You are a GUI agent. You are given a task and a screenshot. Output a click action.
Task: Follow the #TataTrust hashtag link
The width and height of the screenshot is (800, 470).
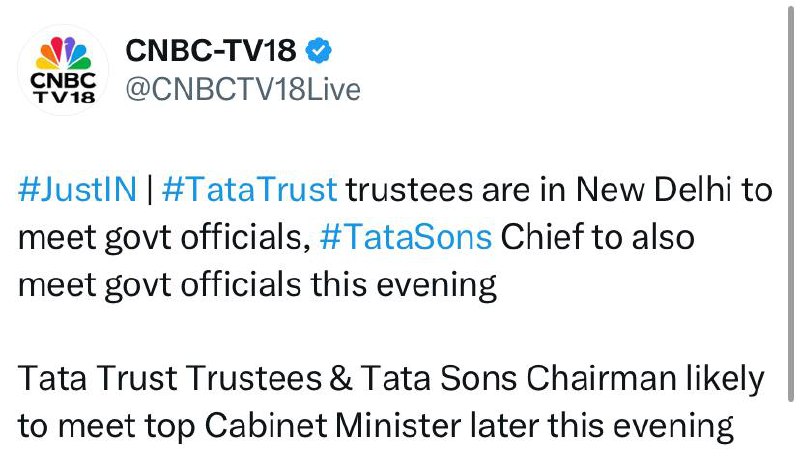pos(249,191)
